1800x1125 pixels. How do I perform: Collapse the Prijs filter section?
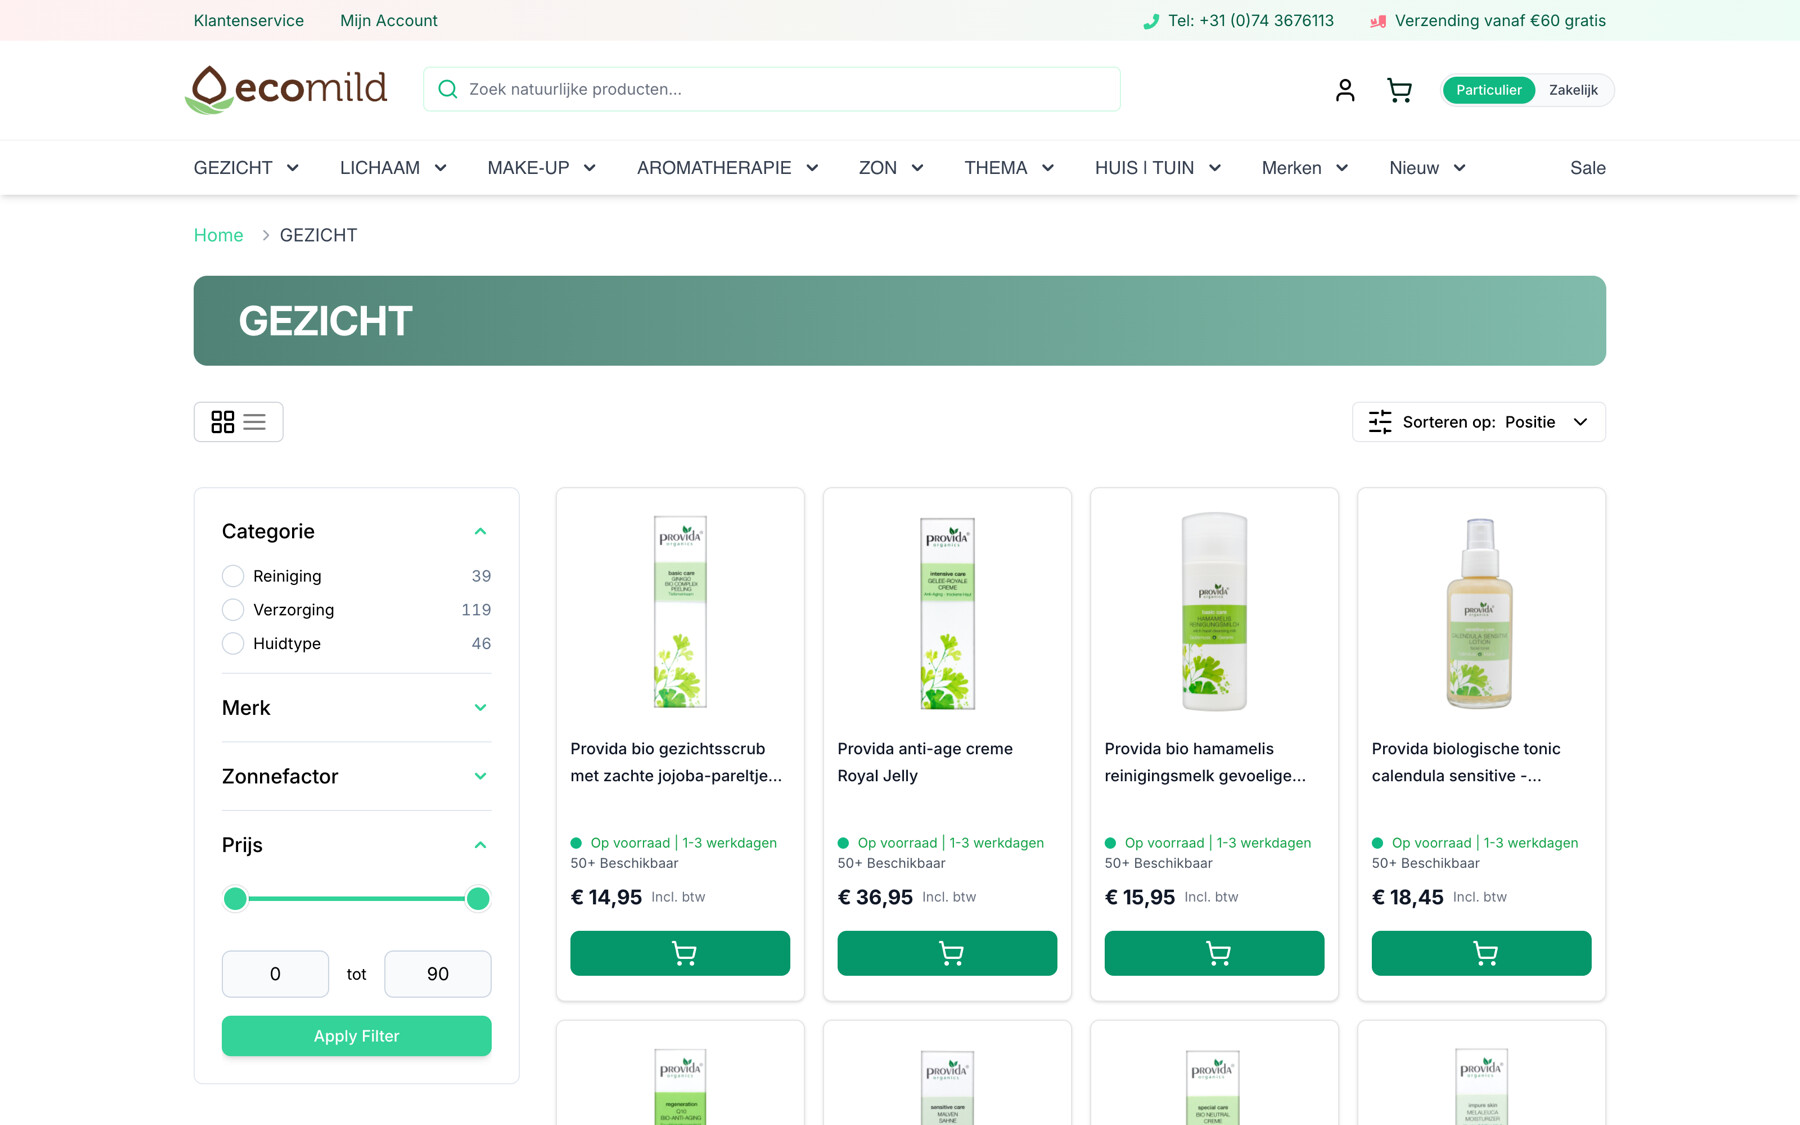click(x=480, y=845)
